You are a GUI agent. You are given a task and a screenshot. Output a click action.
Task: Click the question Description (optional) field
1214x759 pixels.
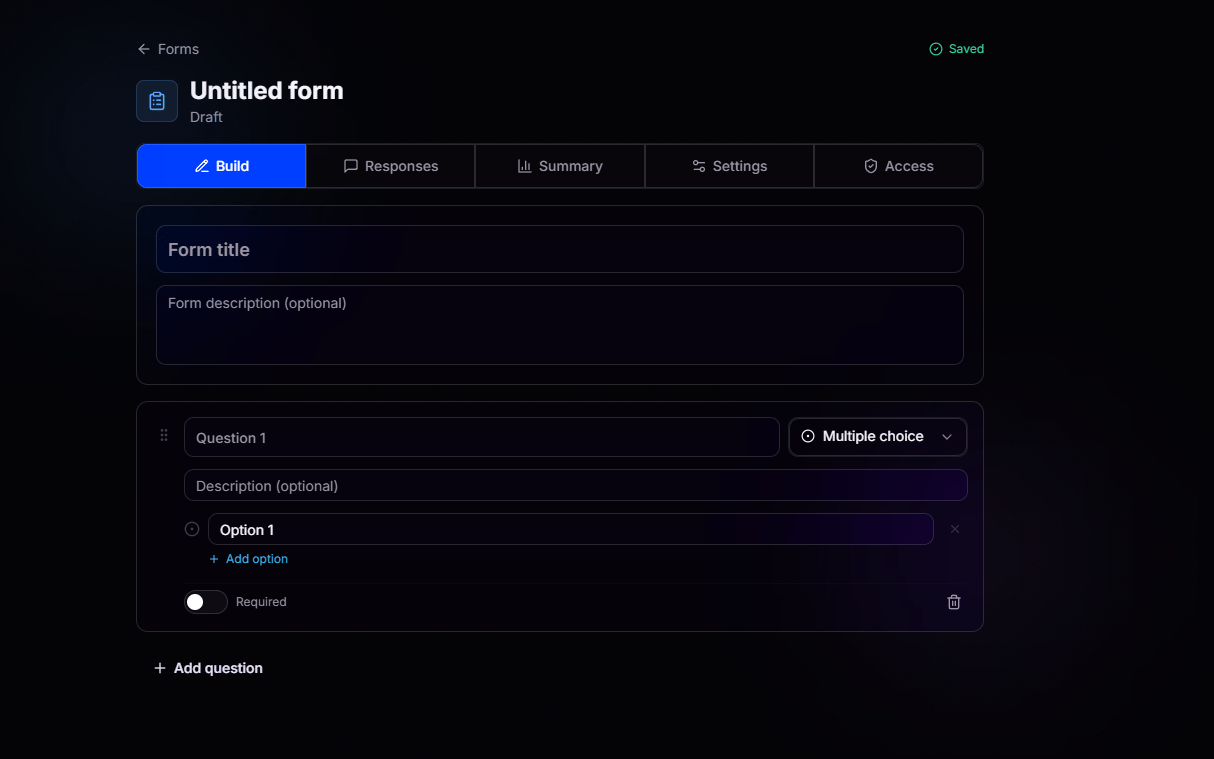(x=576, y=485)
